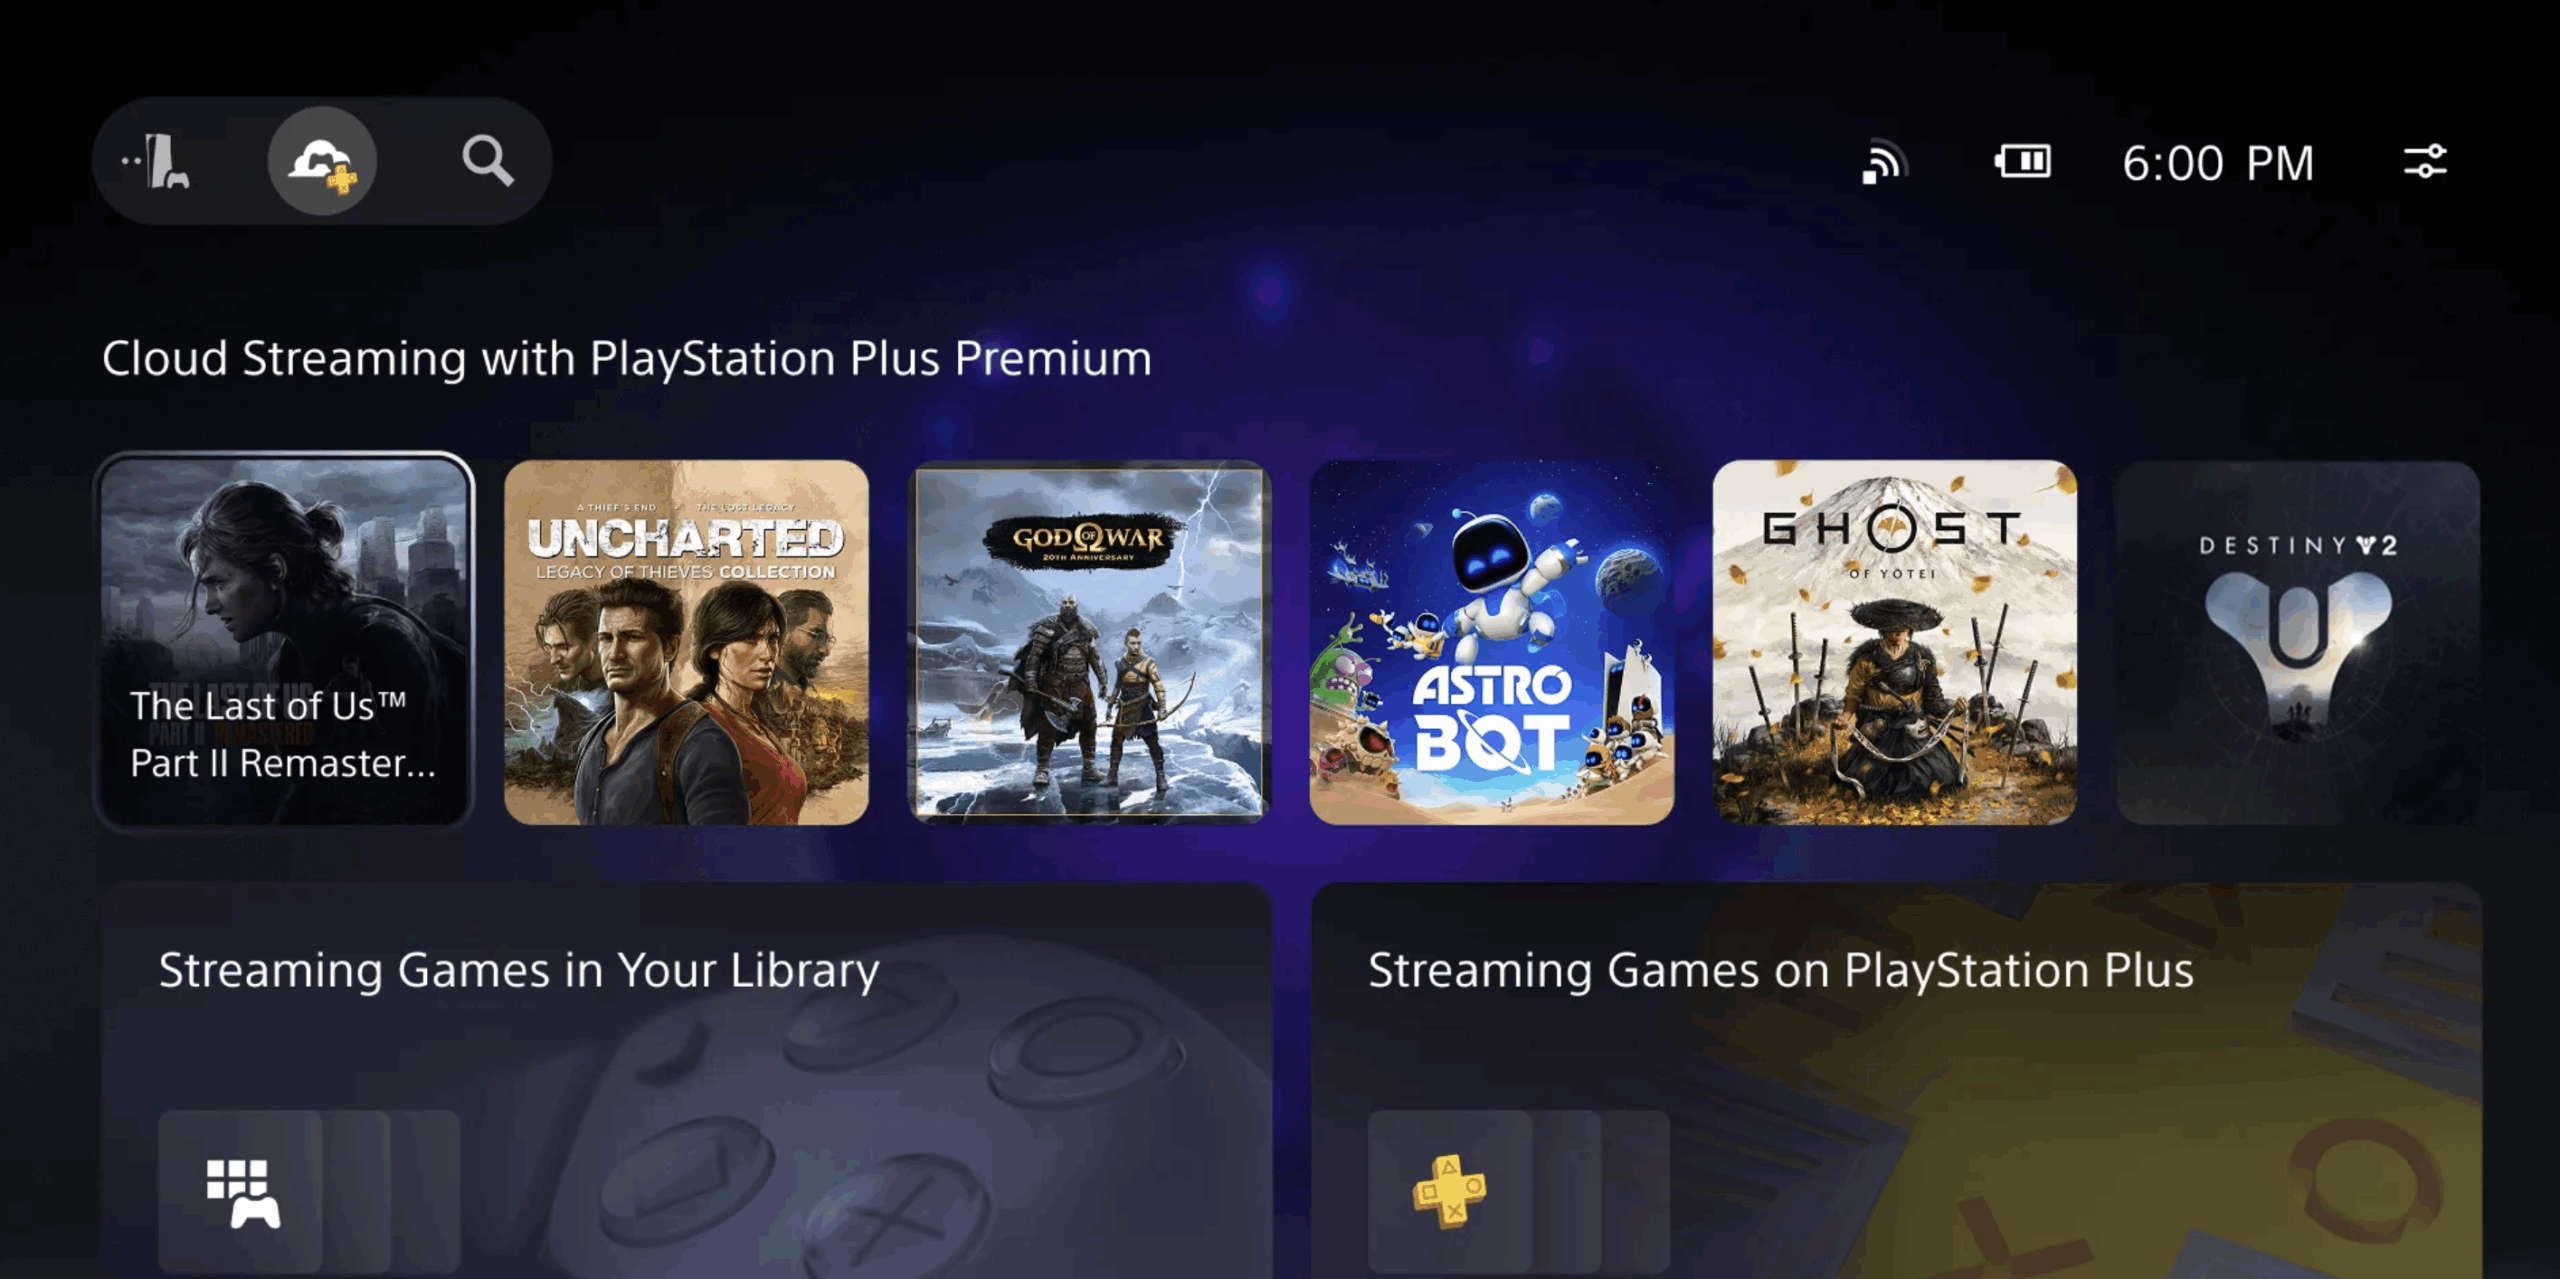Screen dimensions: 2560x1279
Task: Open quick settings sliders icon
Action: [x=2425, y=161]
